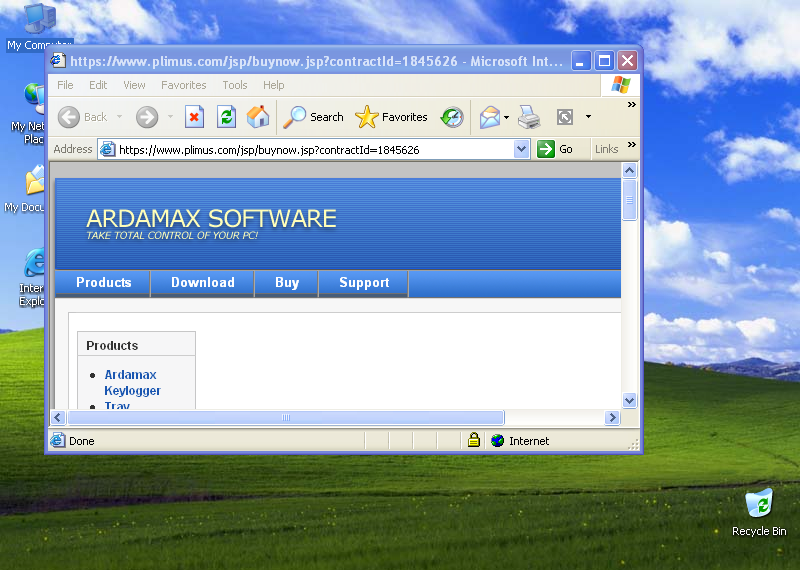This screenshot has height=570, width=800.
Task: Click the Products sidebar heading
Action: (112, 345)
